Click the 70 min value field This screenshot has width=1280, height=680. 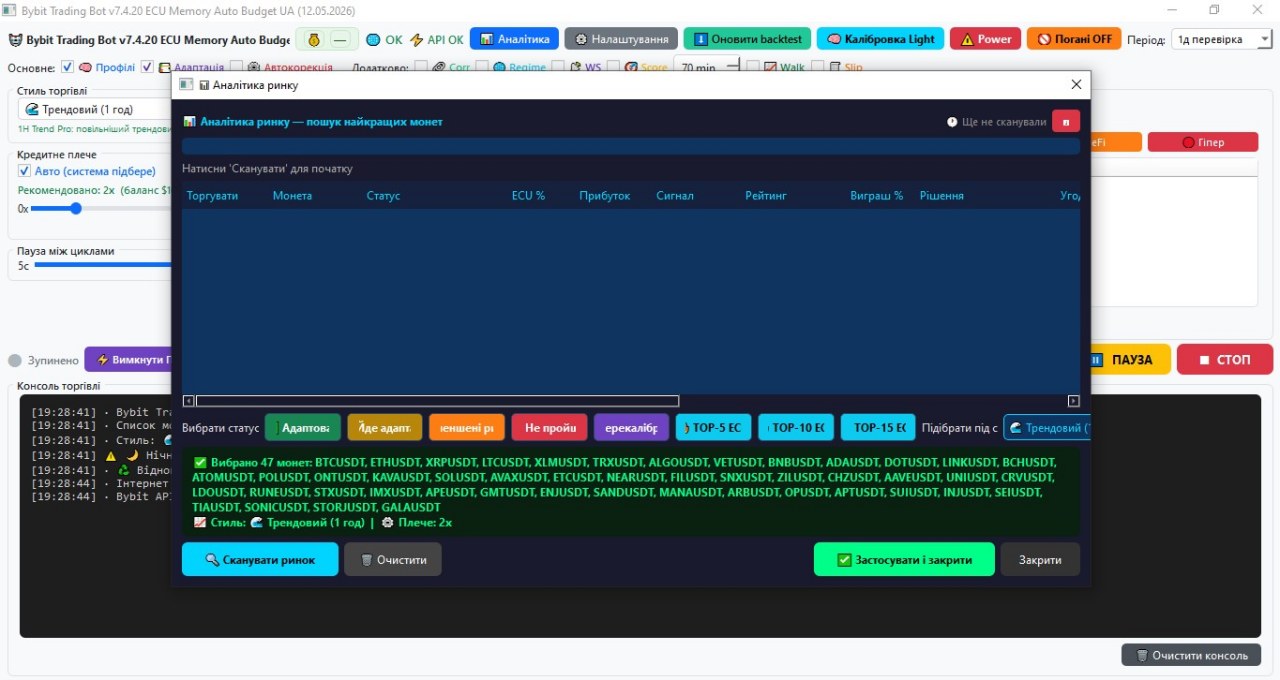coord(709,67)
